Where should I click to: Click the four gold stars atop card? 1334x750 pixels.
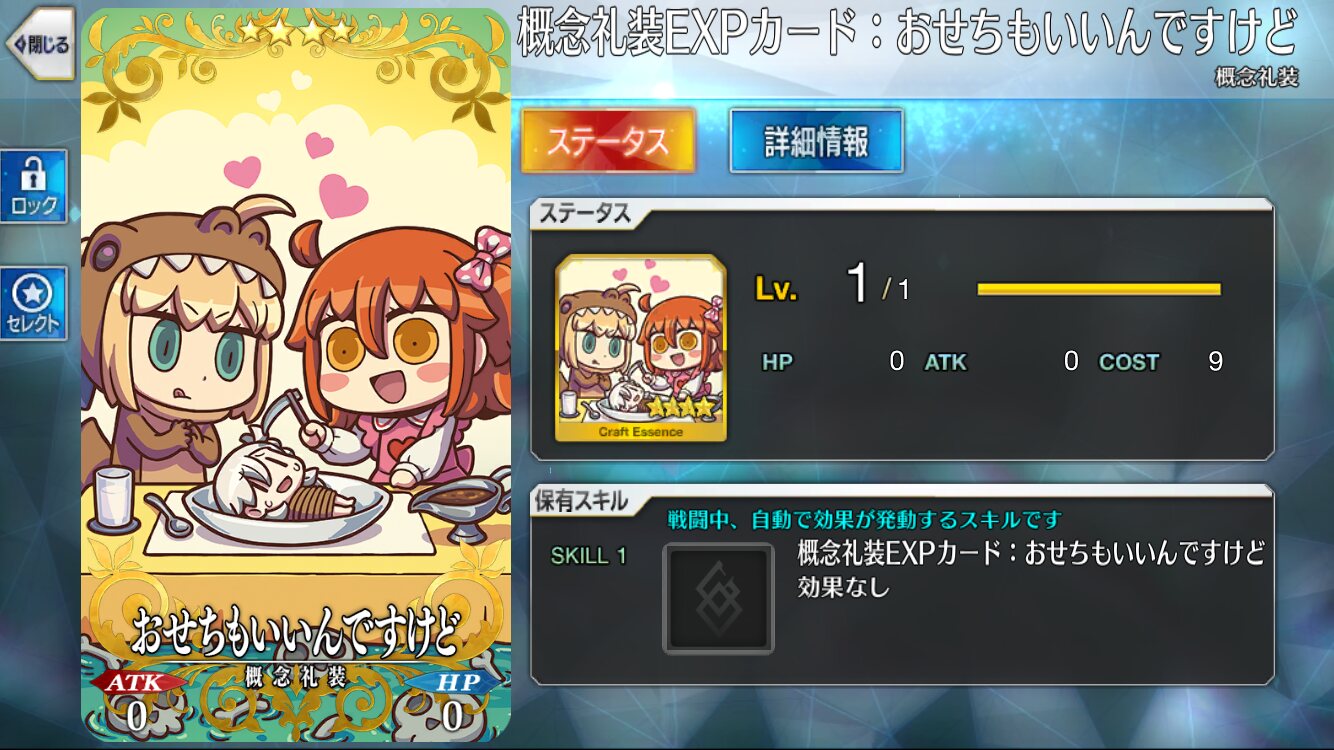pos(296,30)
